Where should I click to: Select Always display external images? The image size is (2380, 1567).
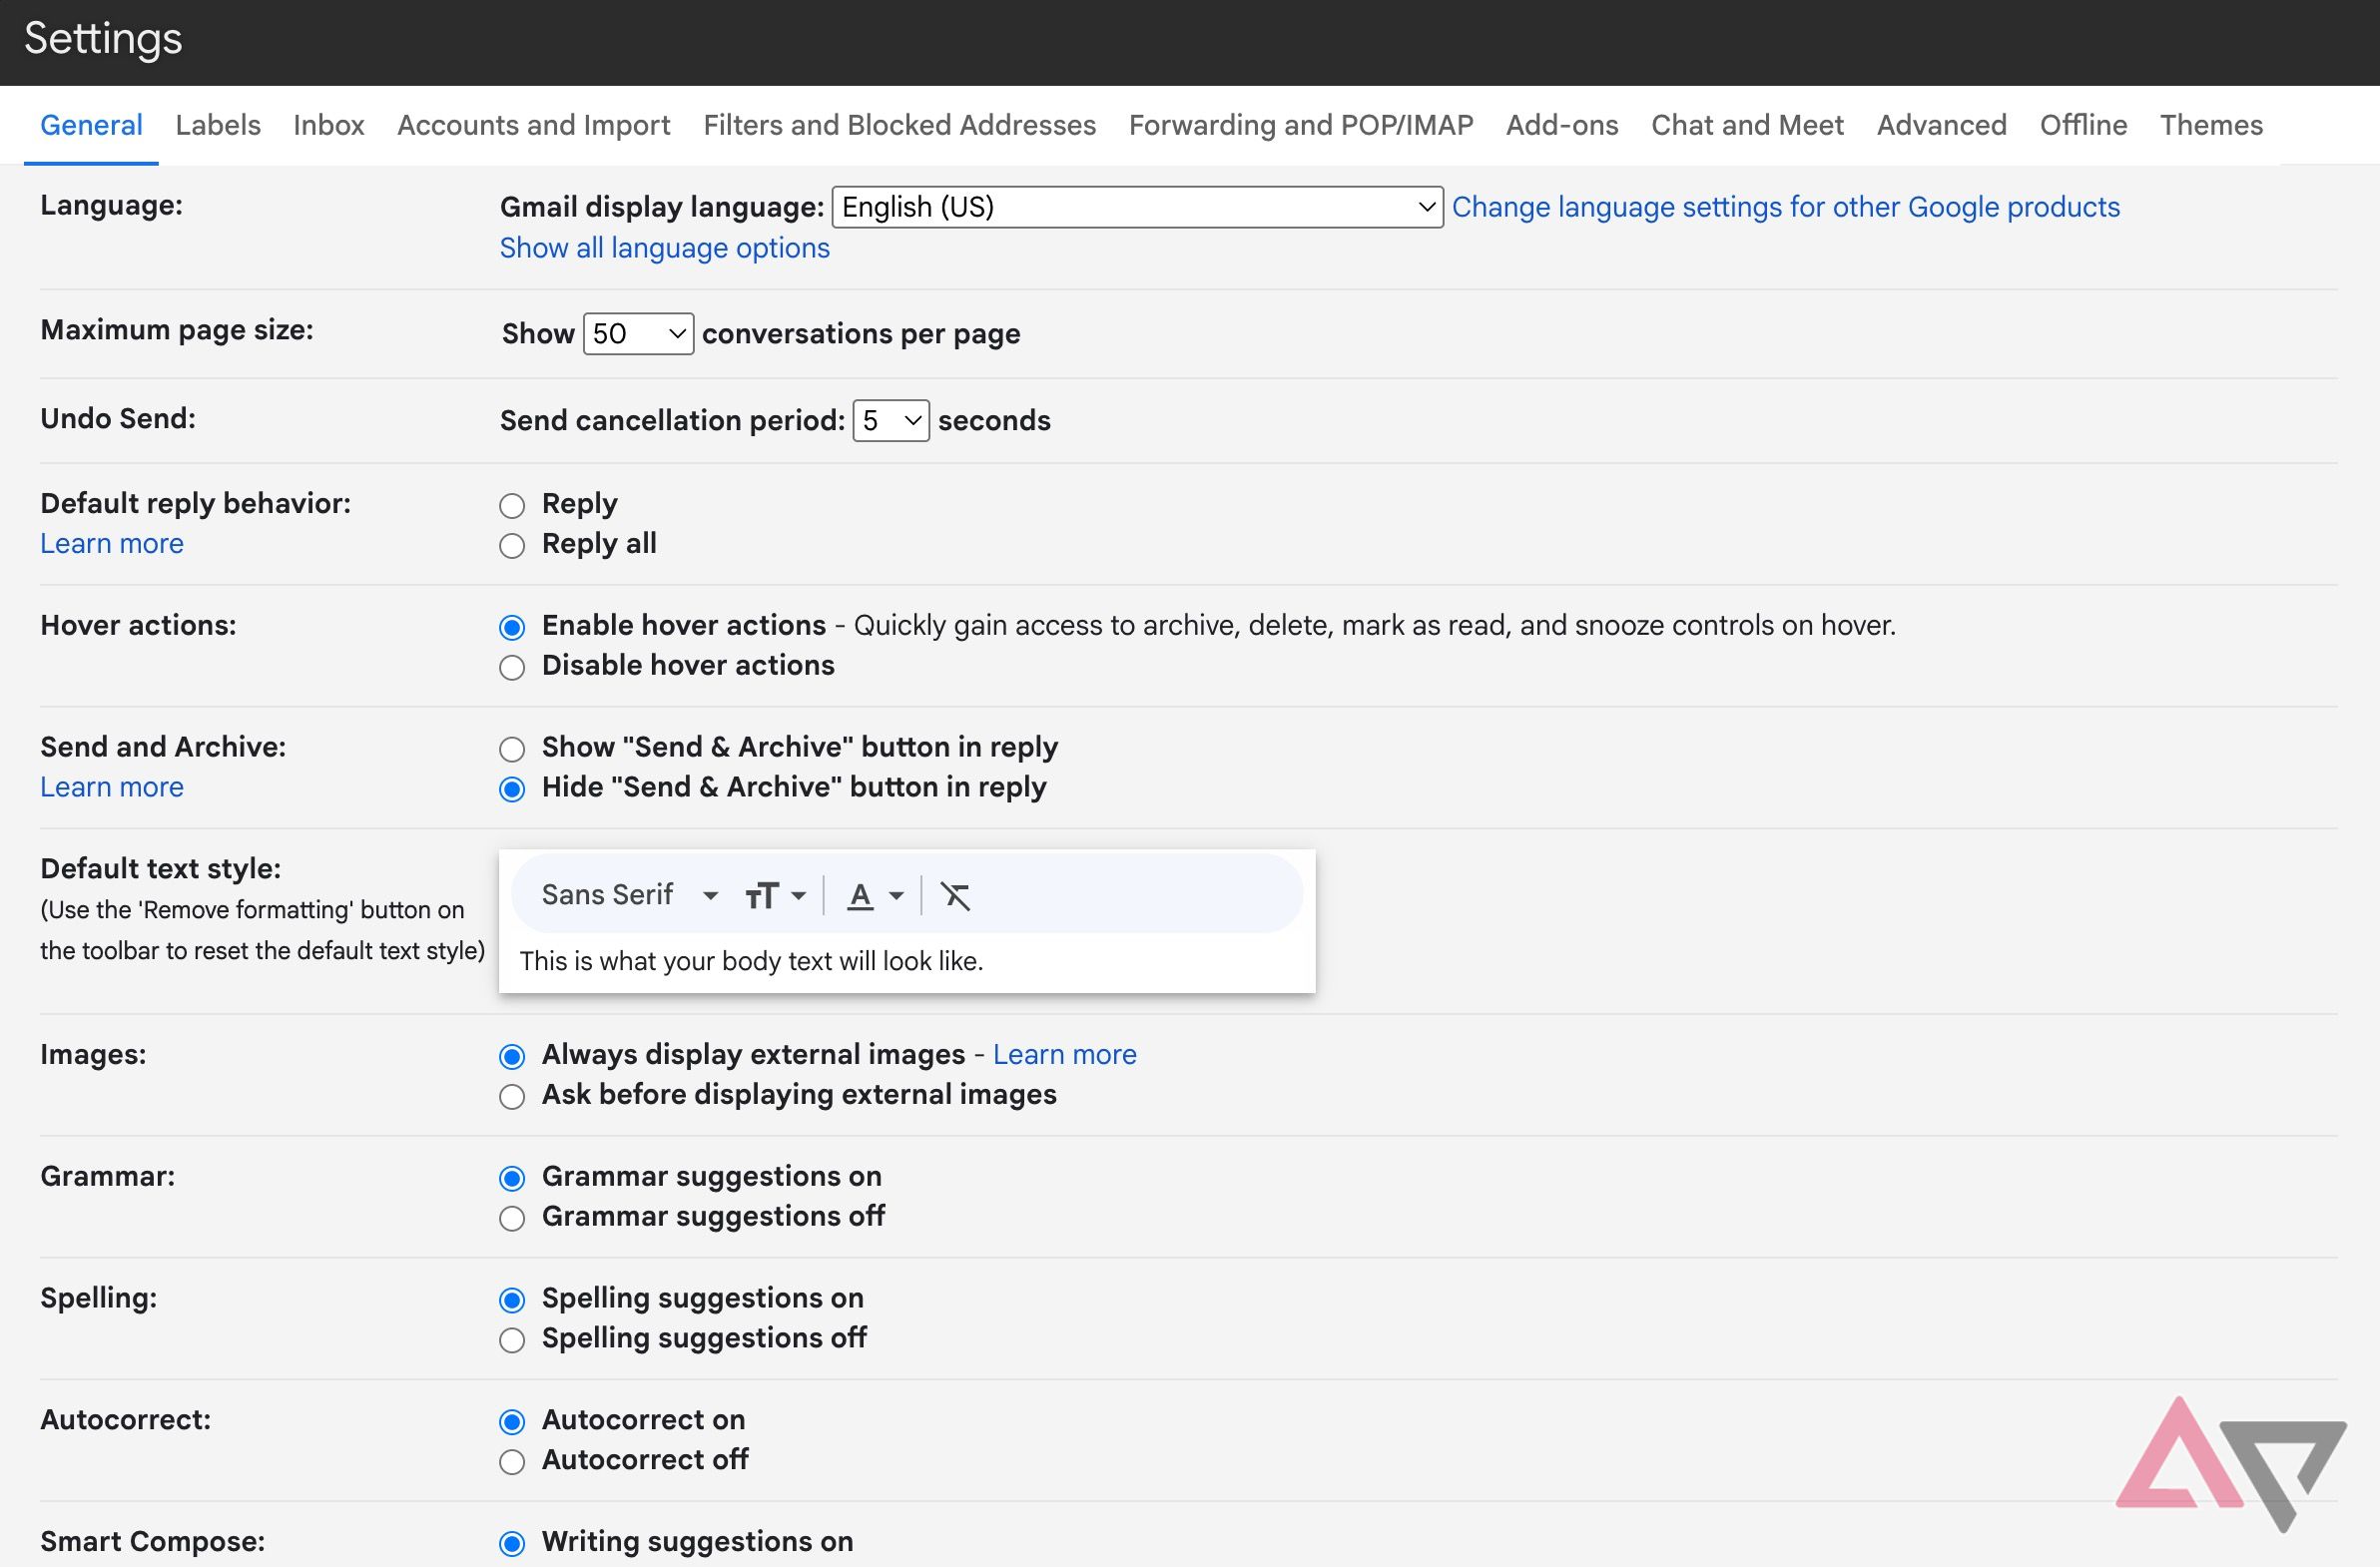512,1056
